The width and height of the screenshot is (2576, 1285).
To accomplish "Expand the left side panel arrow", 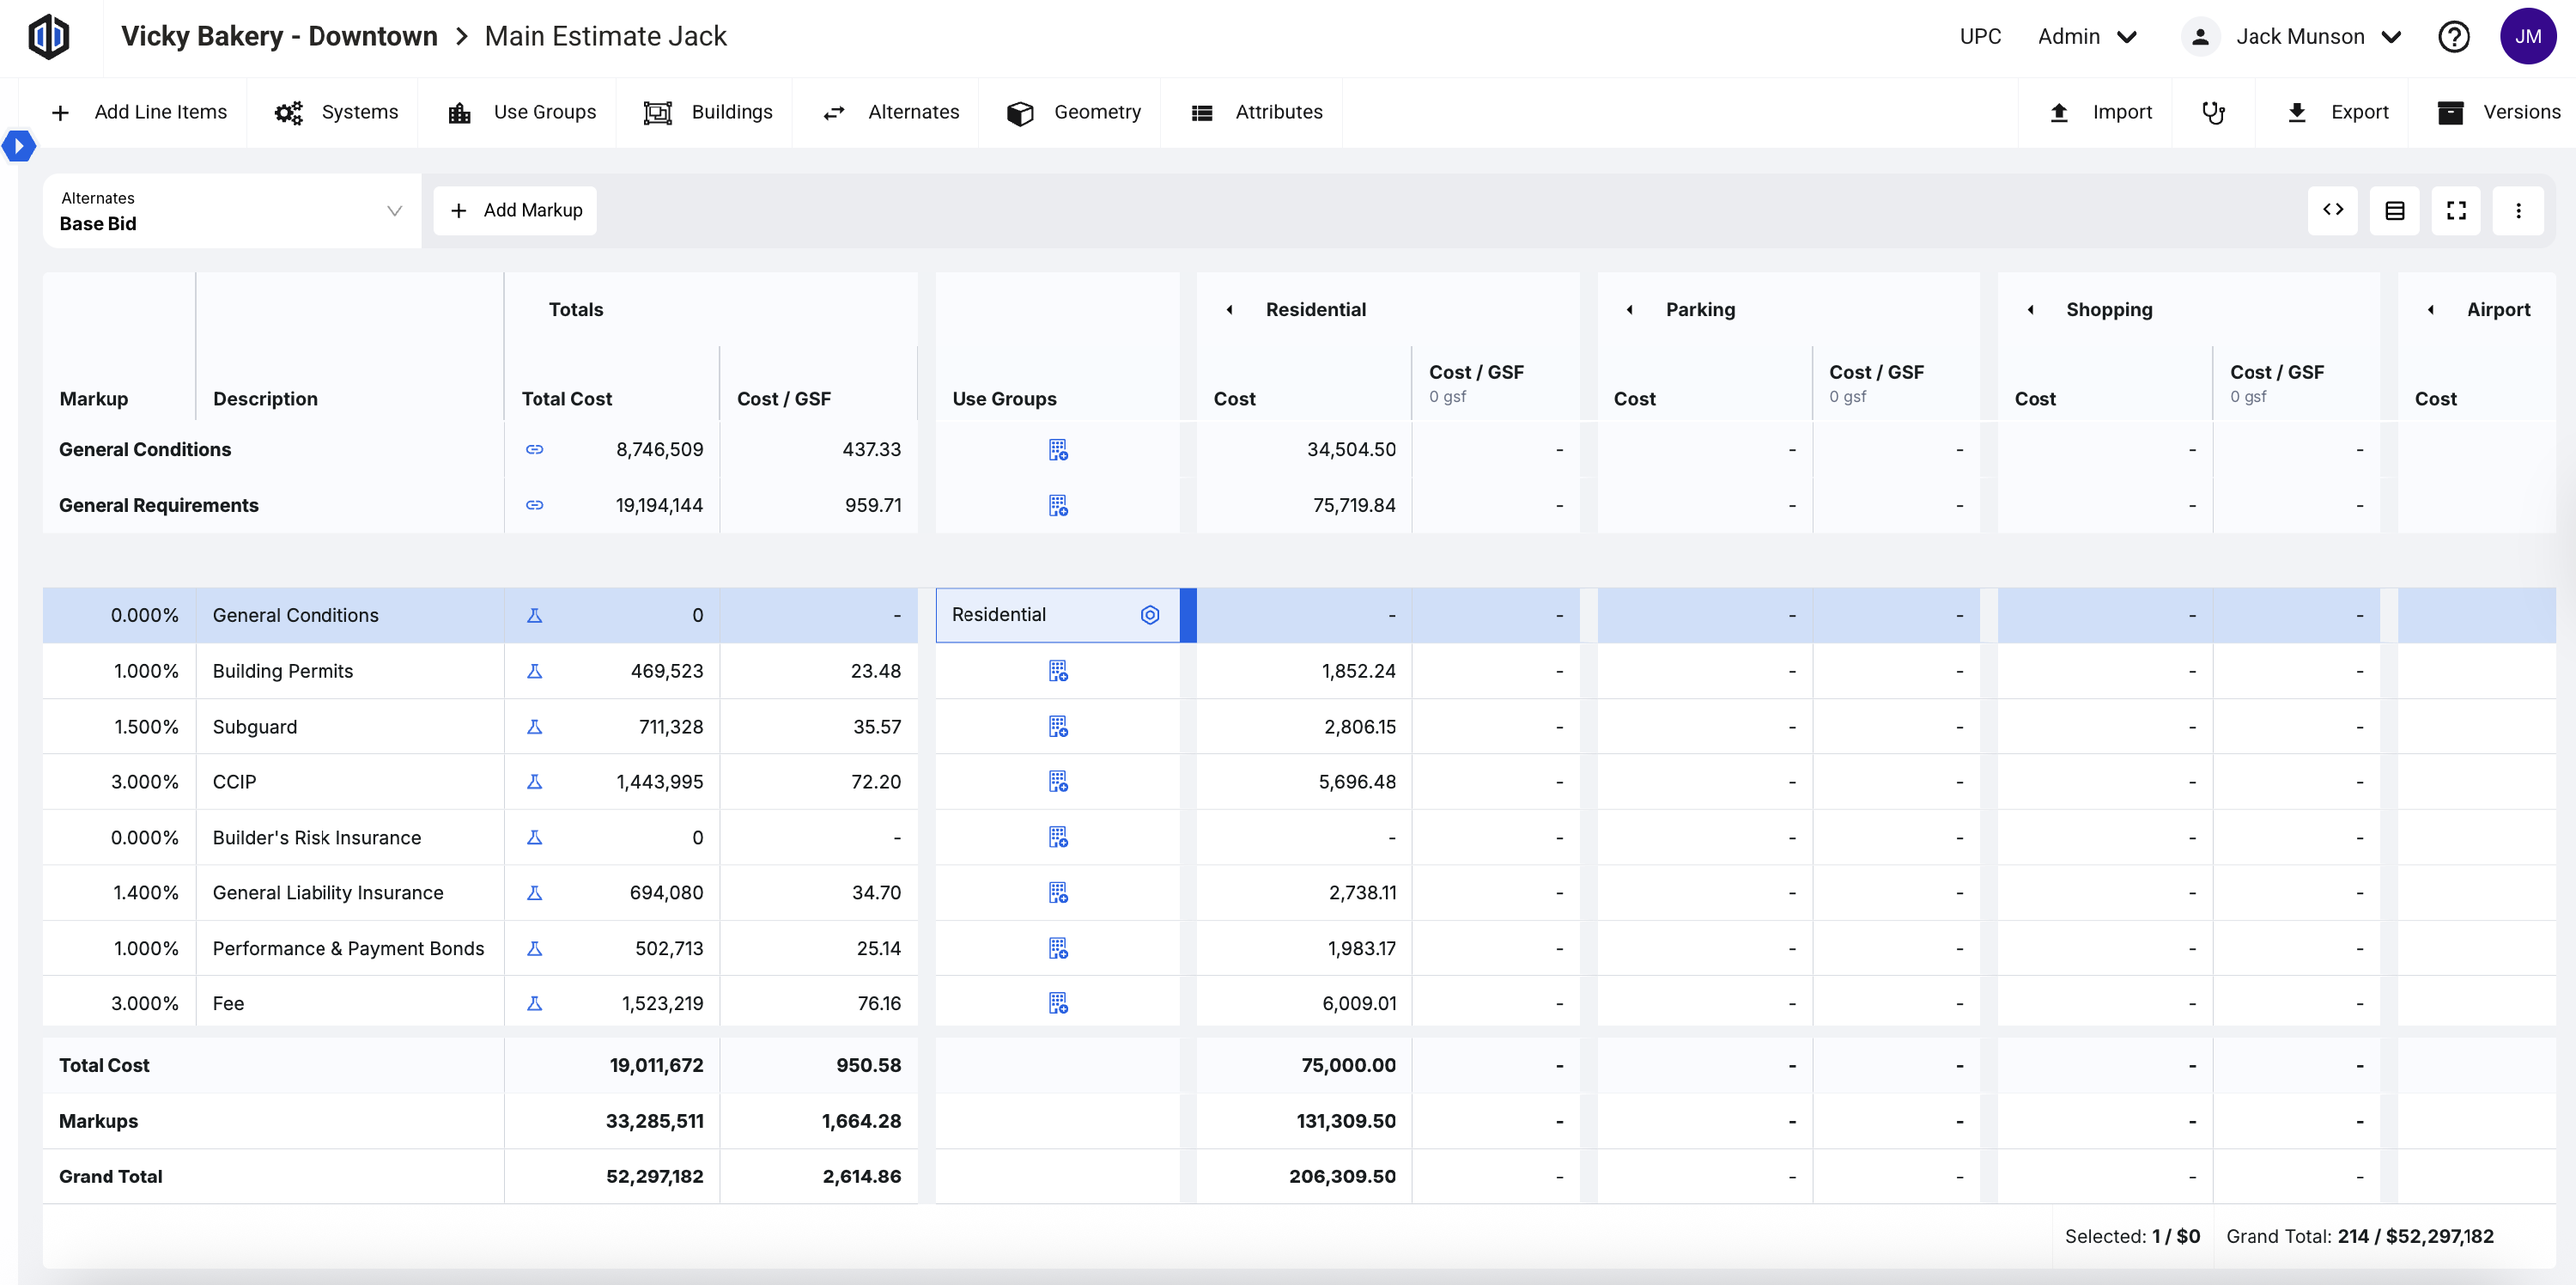I will pyautogui.click(x=19, y=146).
